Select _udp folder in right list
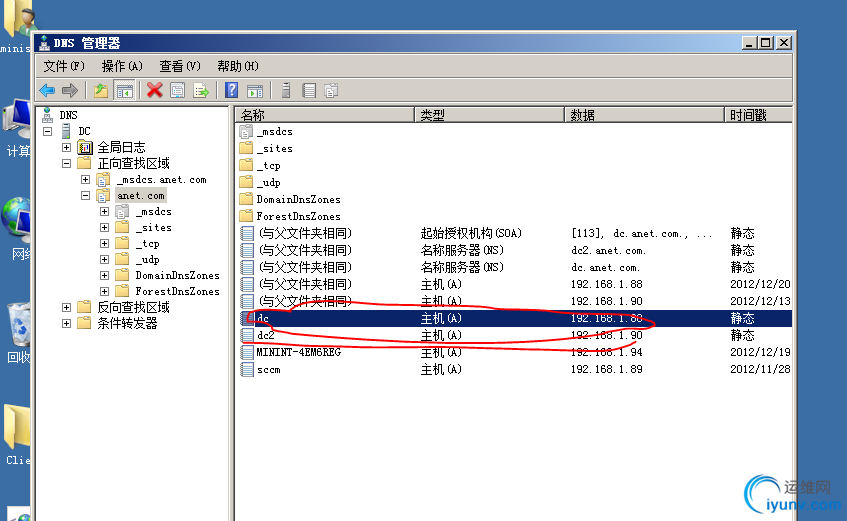This screenshot has width=847, height=521. 268,182
